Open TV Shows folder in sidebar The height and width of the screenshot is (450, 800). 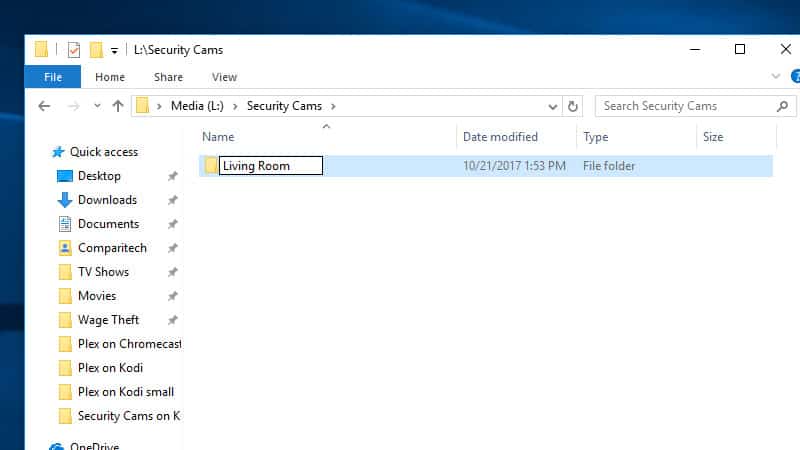coord(103,272)
